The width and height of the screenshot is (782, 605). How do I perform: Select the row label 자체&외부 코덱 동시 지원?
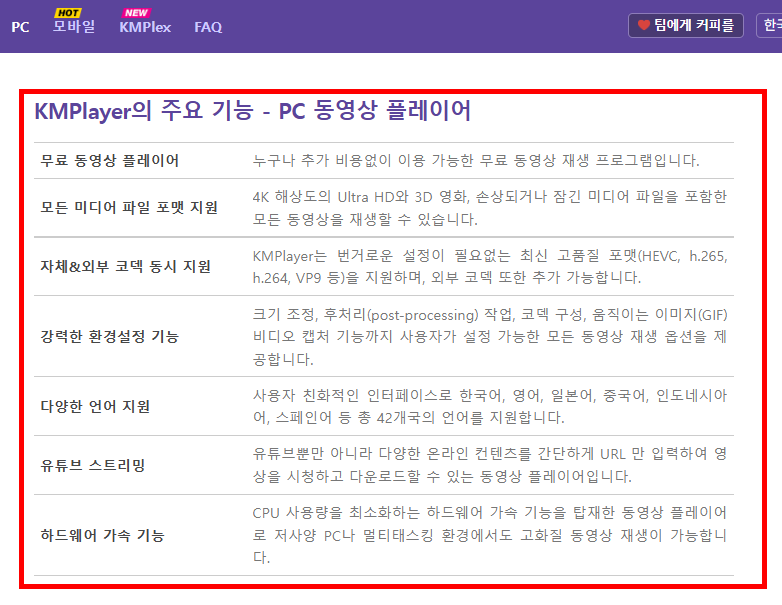126,266
